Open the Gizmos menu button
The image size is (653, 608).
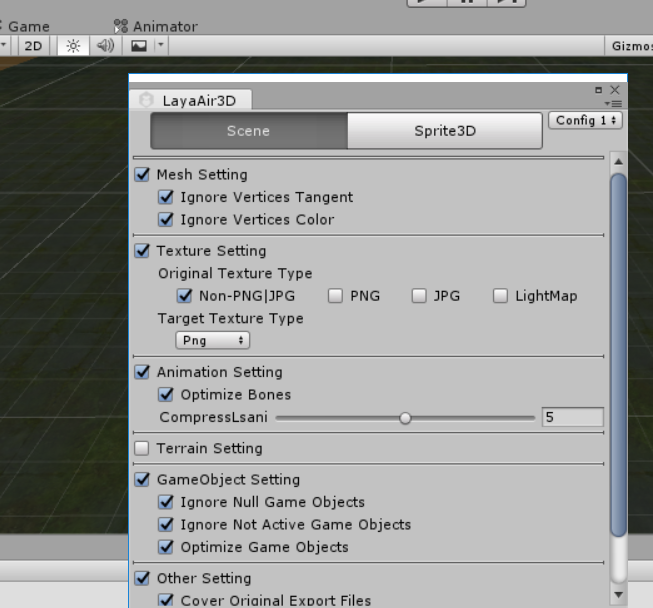pyautogui.click(x=630, y=46)
